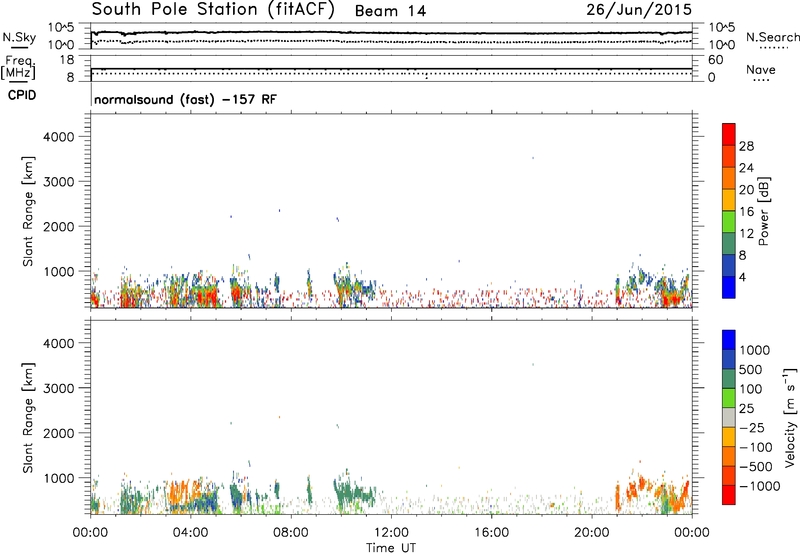The image size is (800, 554).
Task: Click the "08:00" time axis tick
Action: tap(291, 533)
